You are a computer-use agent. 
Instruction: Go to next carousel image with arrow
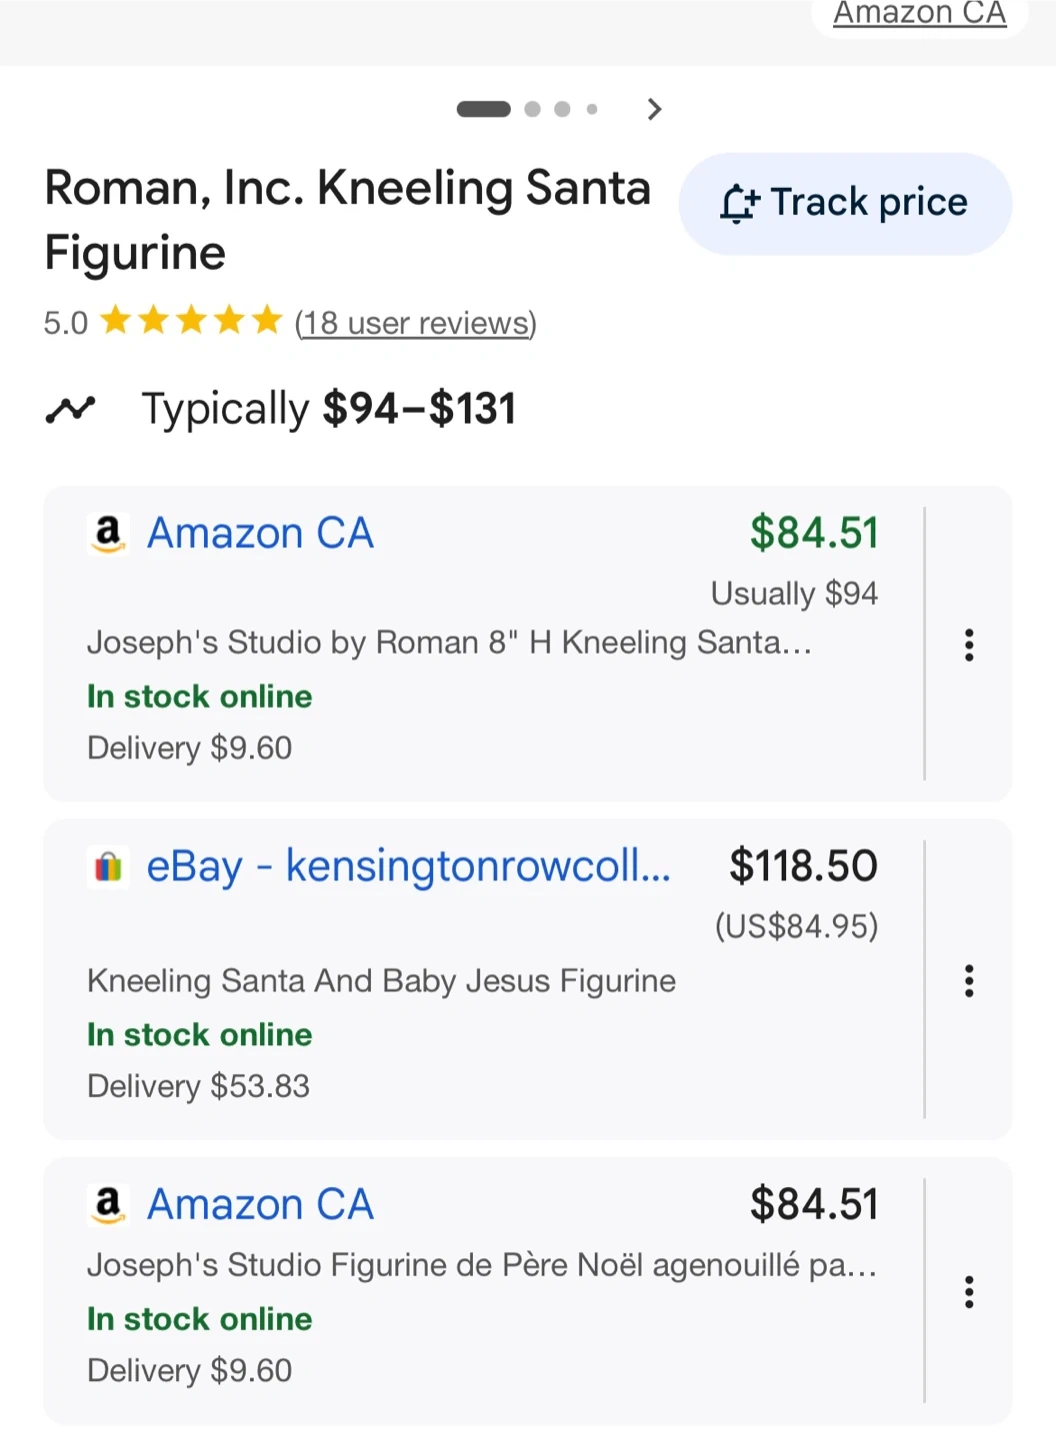654,109
